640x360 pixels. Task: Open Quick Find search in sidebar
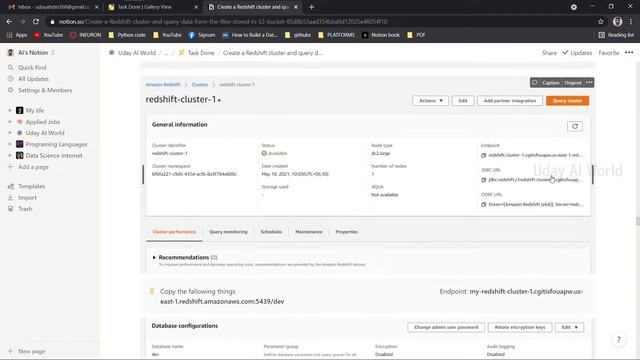(32, 67)
